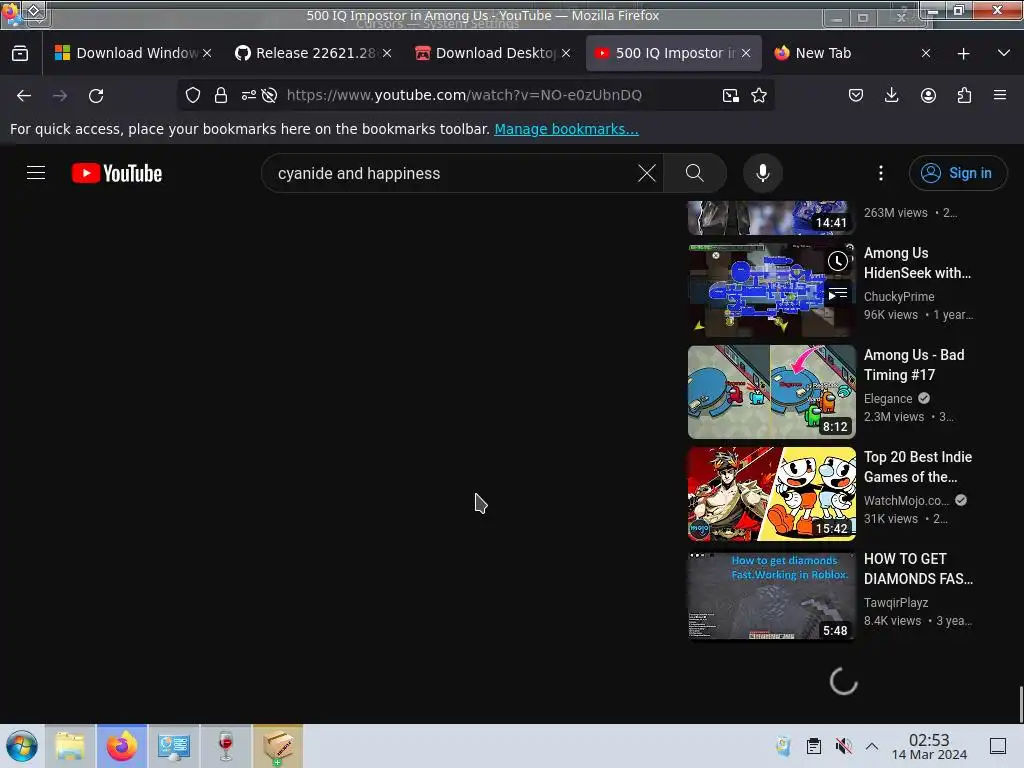Image resolution: width=1024 pixels, height=768 pixels.
Task: Add HidenSeek video to queue
Action: coord(838,295)
